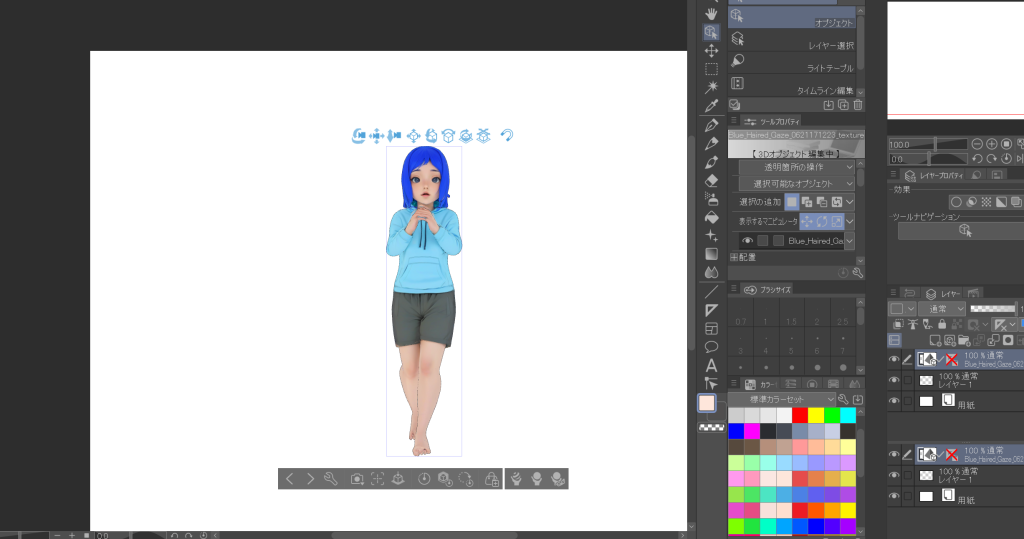Select the Decoration sparkle tool
Screen dimensions: 1024x539
coord(711,236)
